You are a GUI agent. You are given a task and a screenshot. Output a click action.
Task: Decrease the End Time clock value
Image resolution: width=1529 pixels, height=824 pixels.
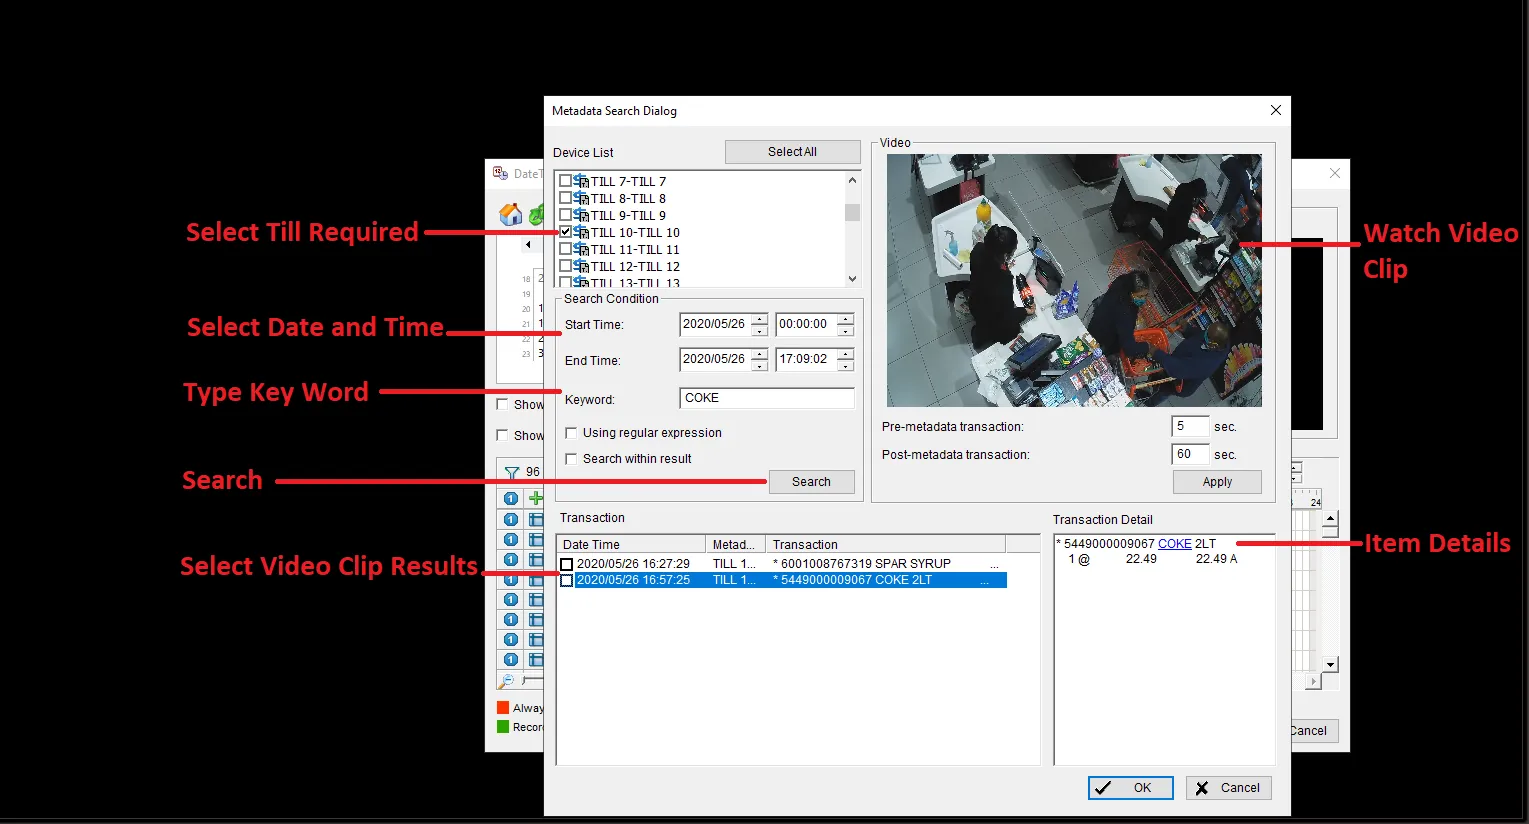tap(846, 365)
